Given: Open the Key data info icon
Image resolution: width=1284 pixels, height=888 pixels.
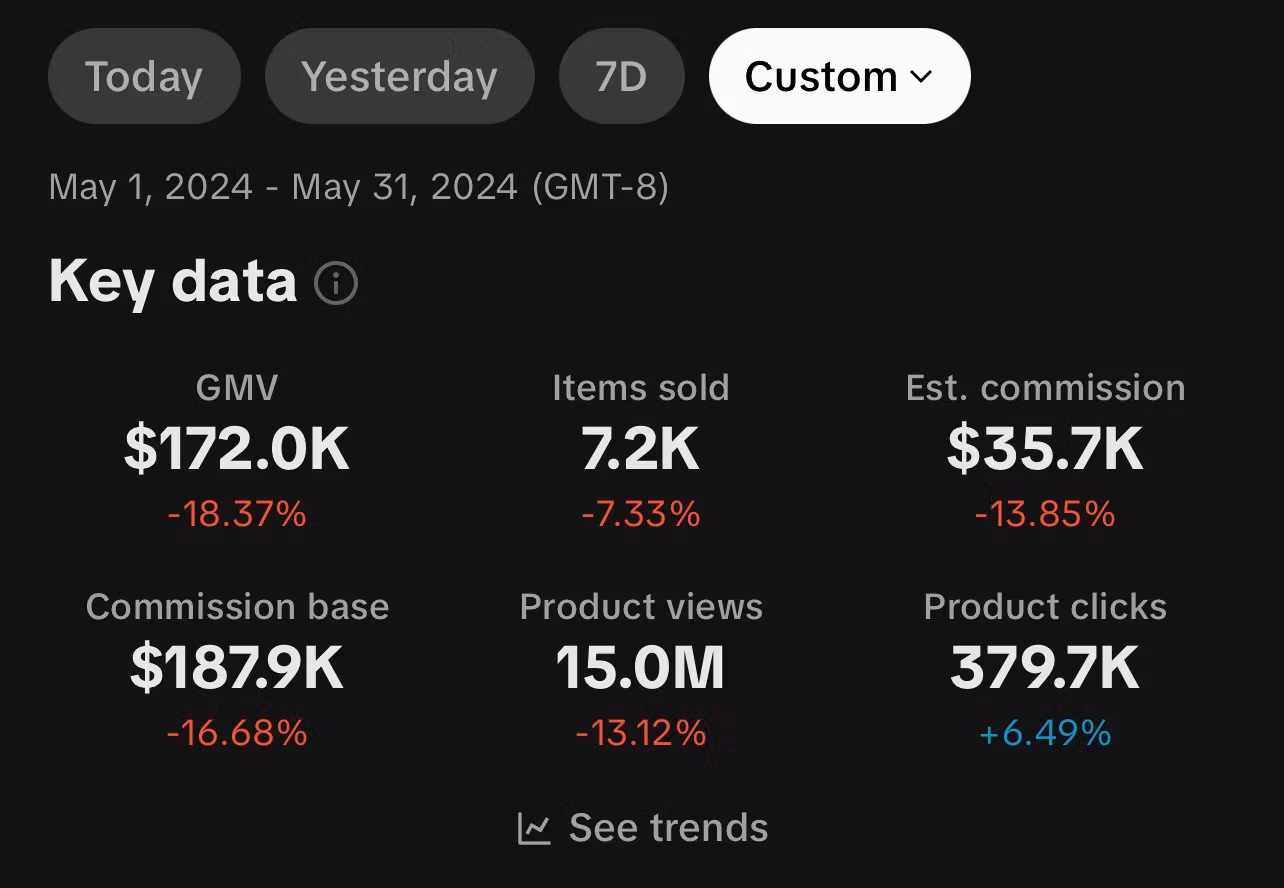Looking at the screenshot, I should coord(336,284).
